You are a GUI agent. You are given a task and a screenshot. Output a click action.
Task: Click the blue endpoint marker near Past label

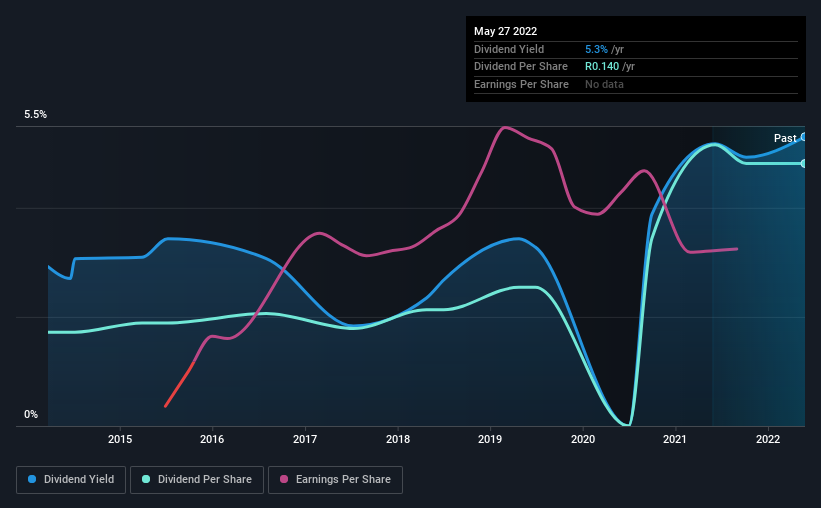[x=804, y=137]
